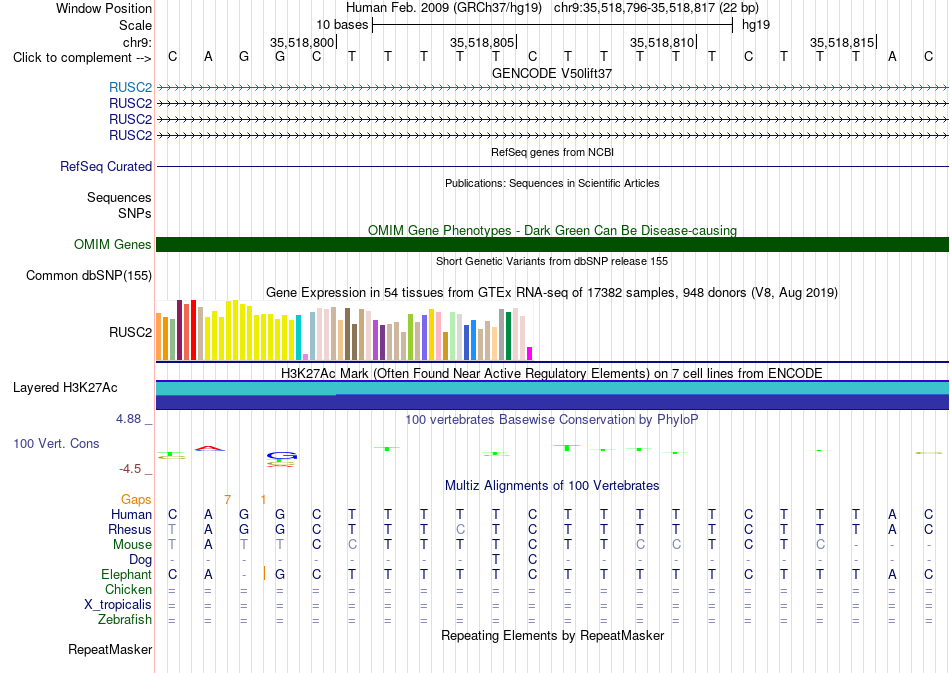Click the GTEx RUSC2 expression bar chart
Viewport: 950px width, 673px height.
click(344, 330)
